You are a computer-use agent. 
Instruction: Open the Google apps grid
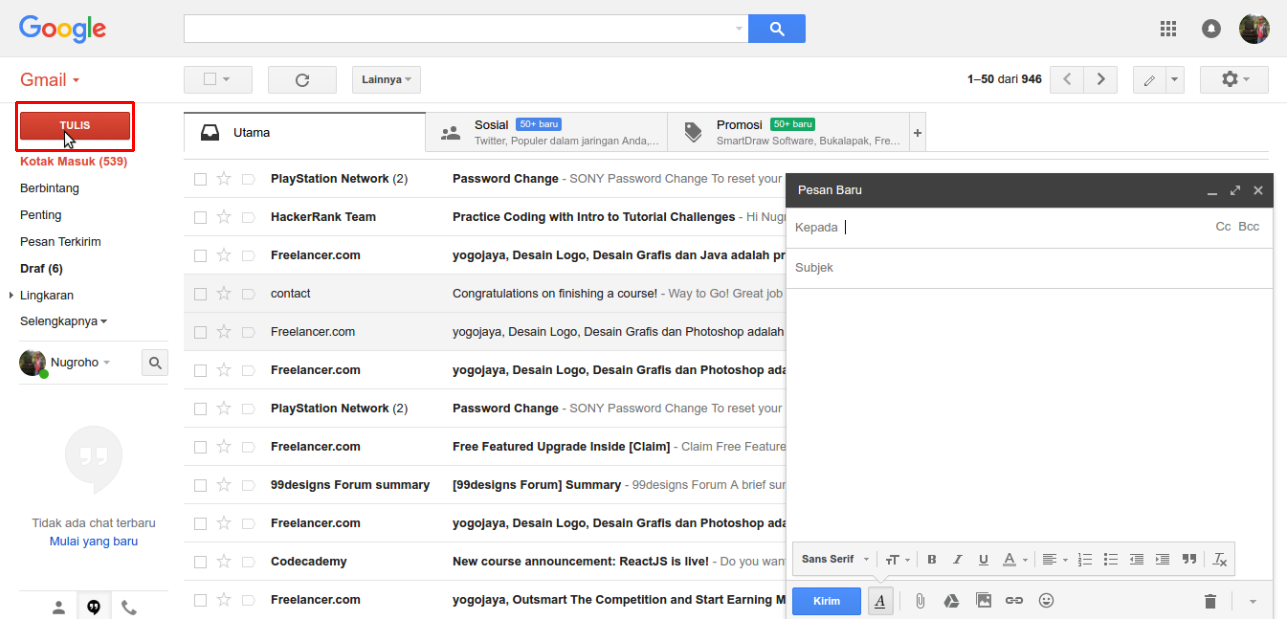[x=1167, y=28]
